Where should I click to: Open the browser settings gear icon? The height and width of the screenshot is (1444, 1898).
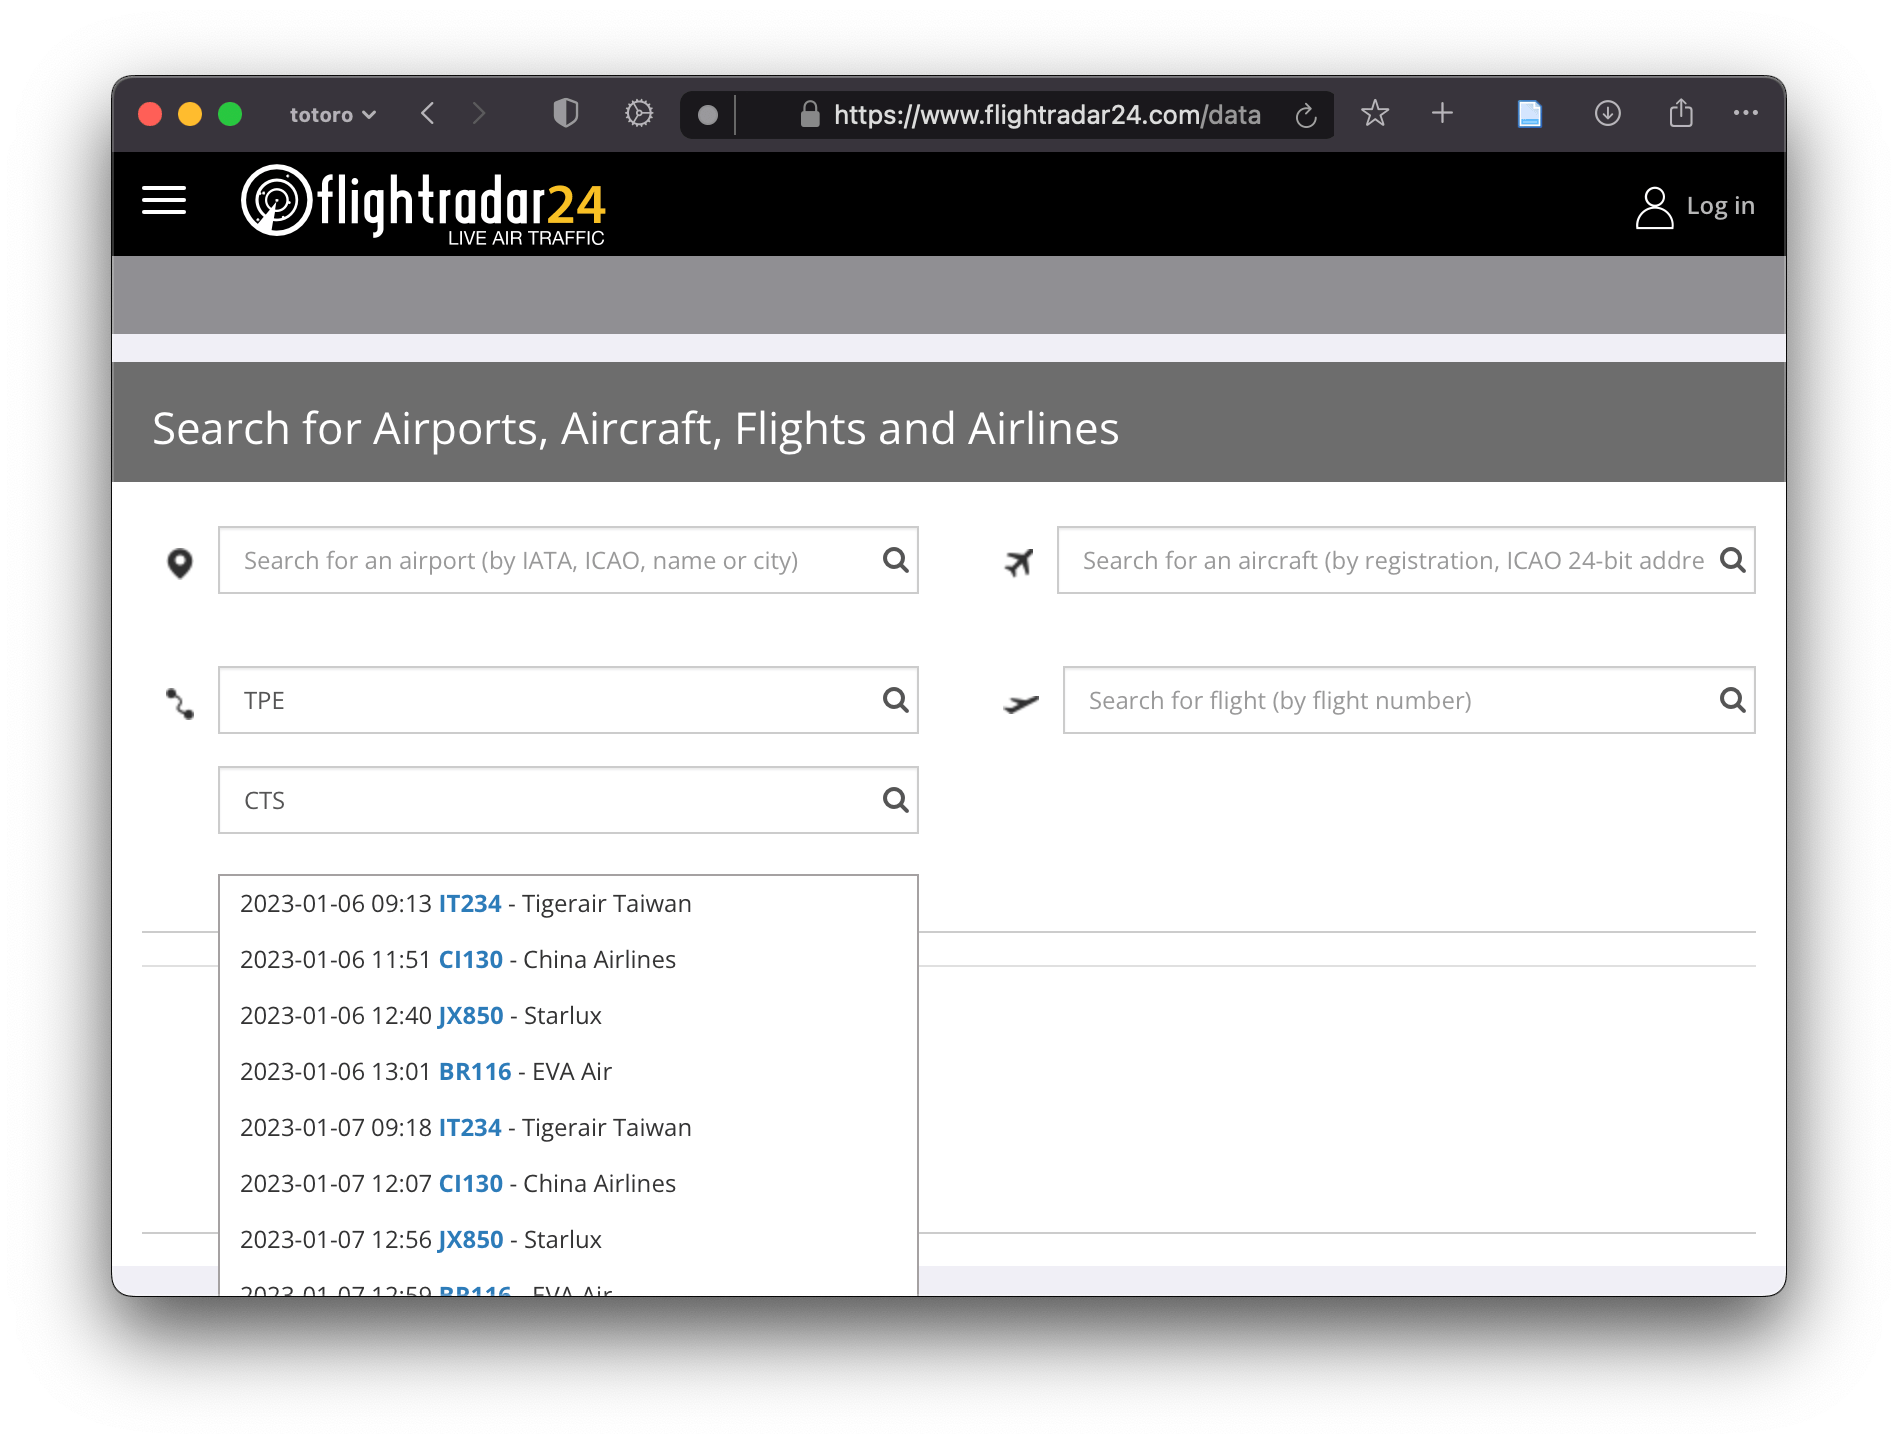coord(639,114)
